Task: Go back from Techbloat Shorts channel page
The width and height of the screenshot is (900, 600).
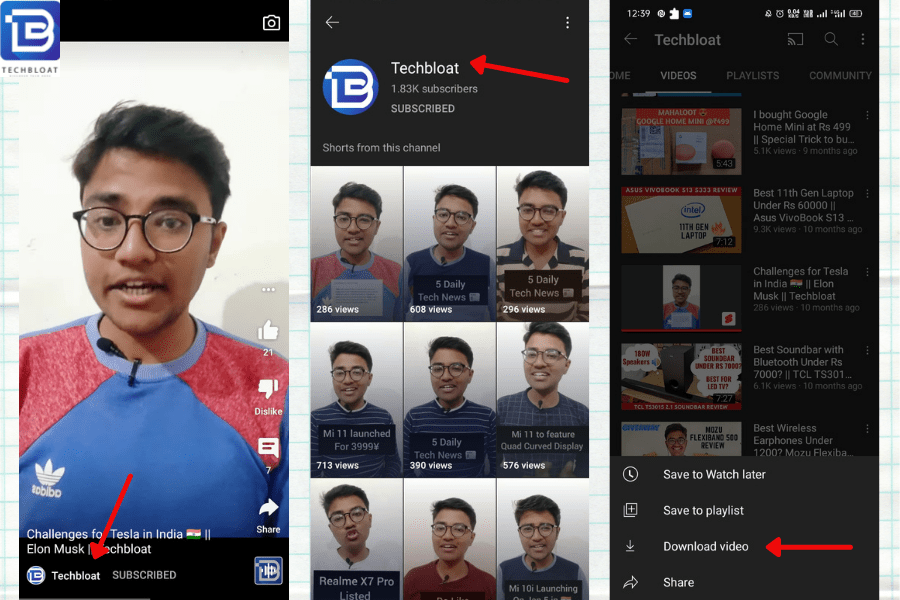Action: click(x=332, y=22)
